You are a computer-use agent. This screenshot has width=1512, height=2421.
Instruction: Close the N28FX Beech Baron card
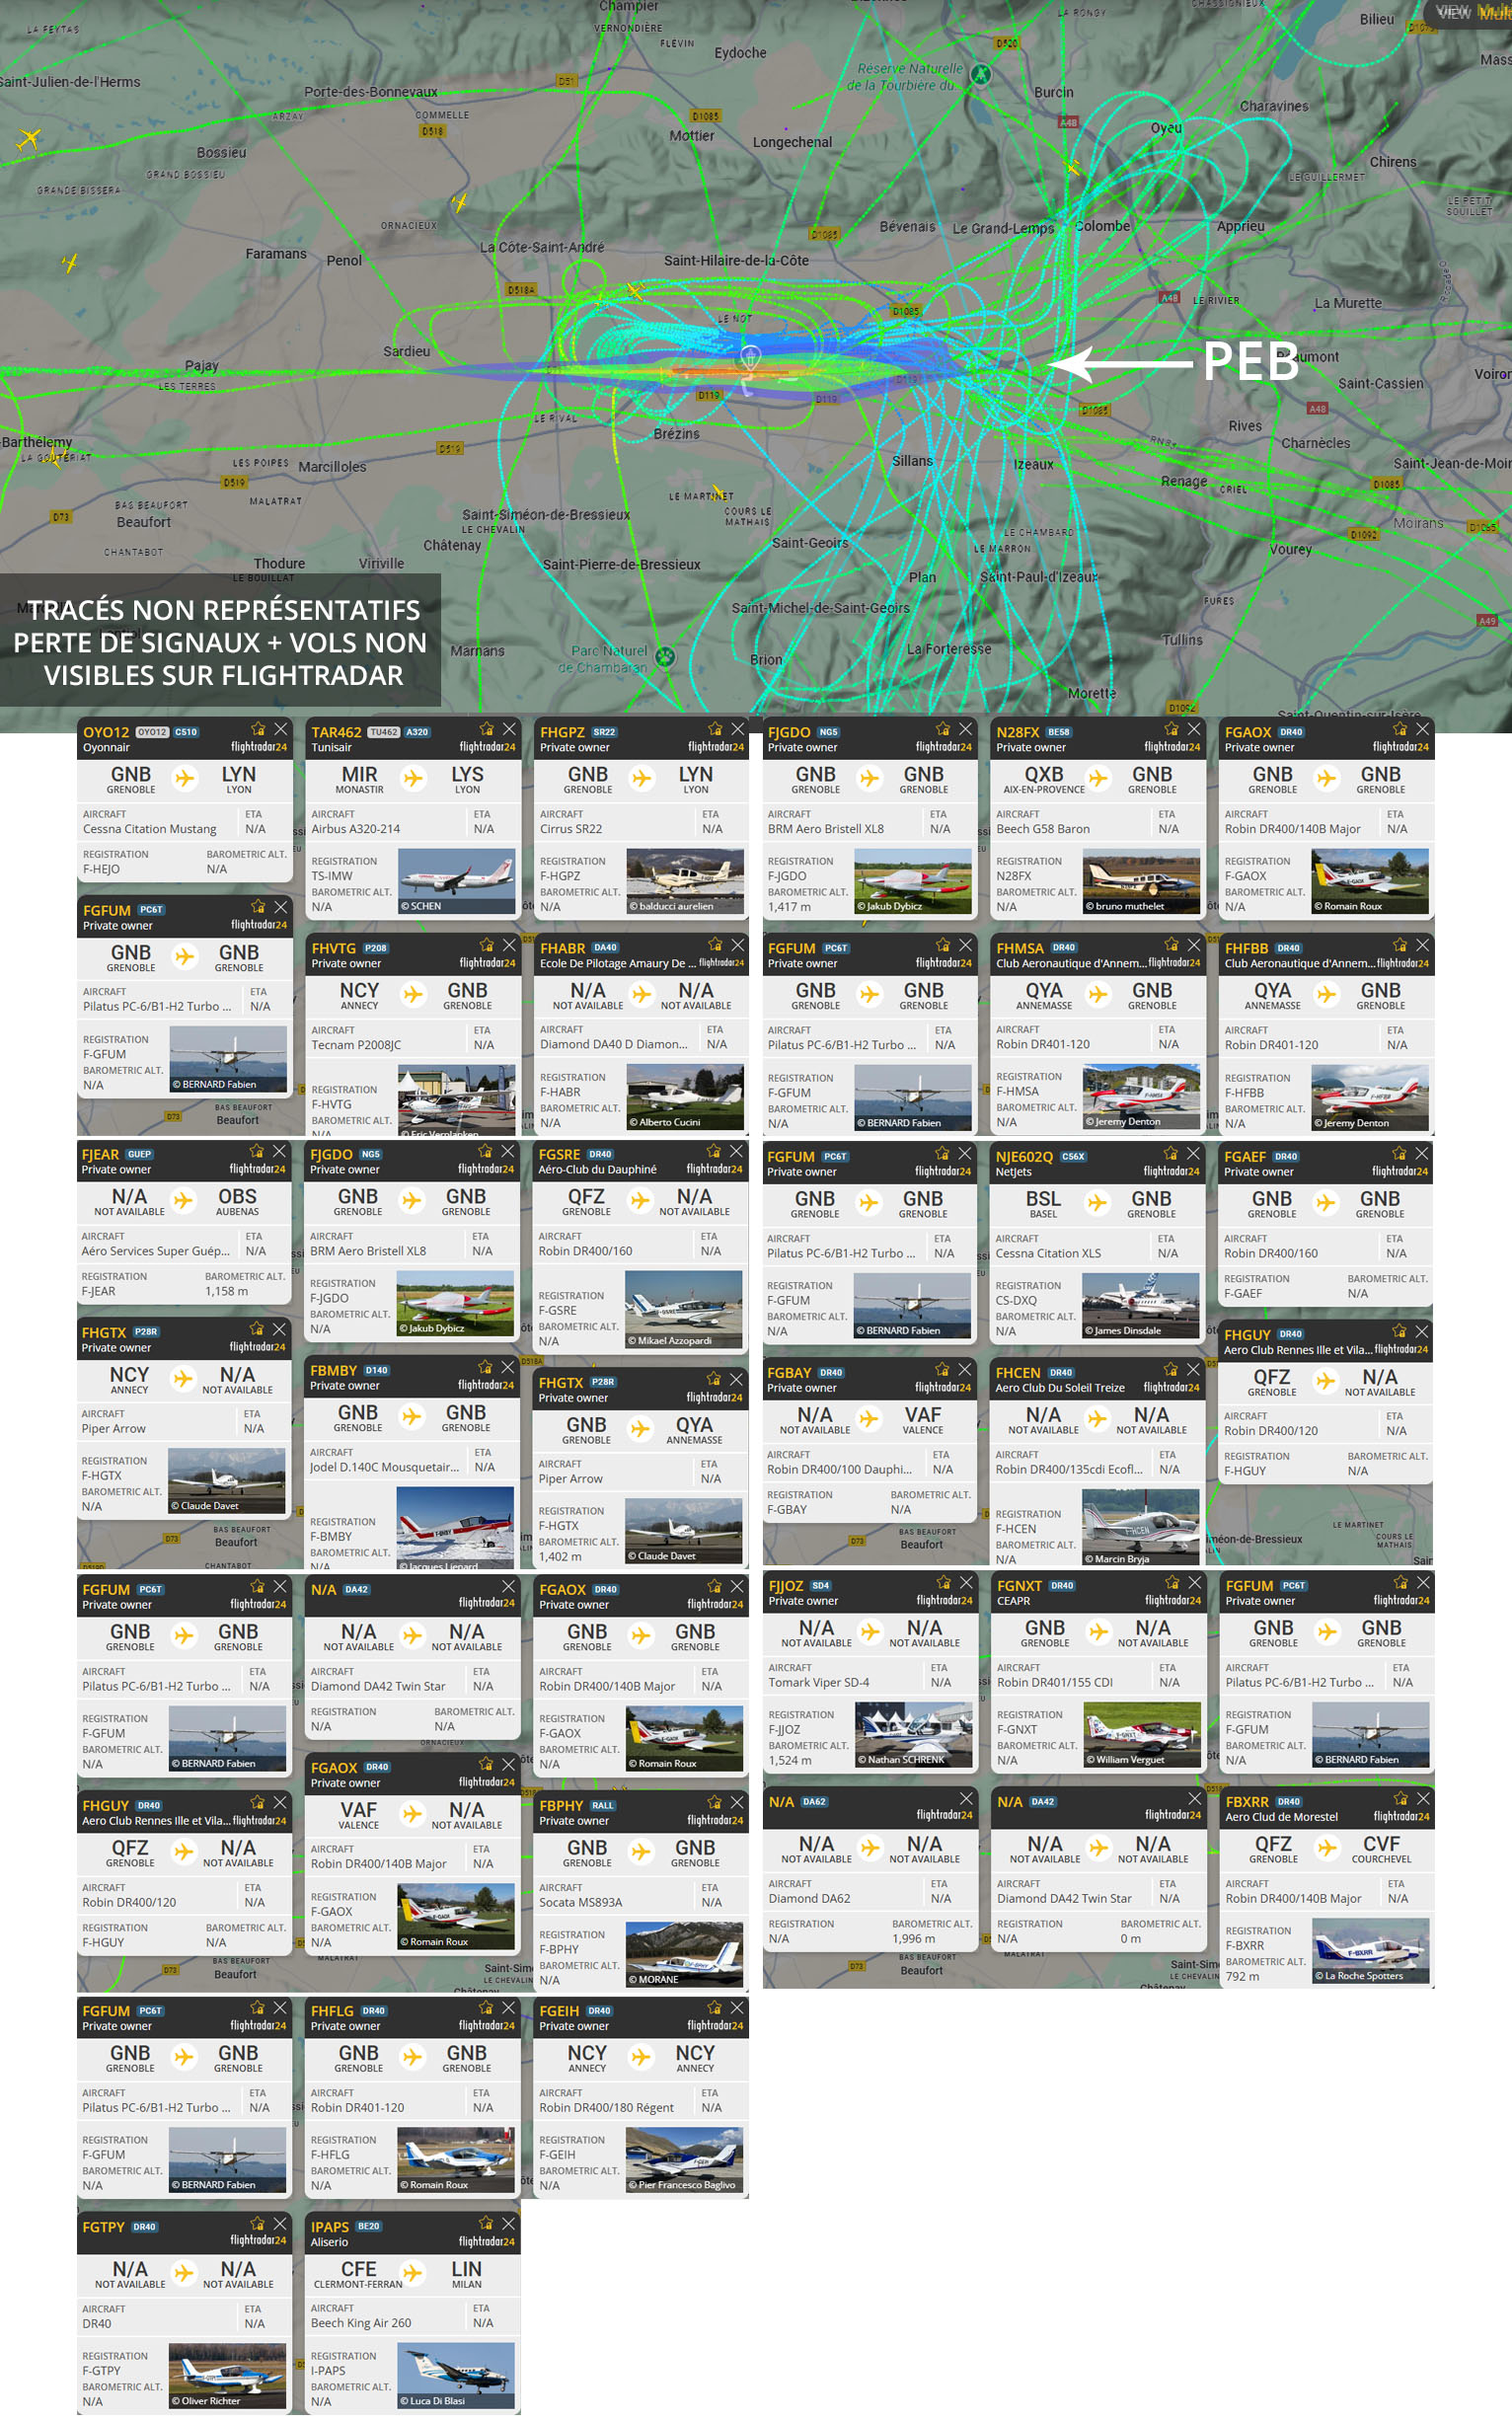(1194, 729)
